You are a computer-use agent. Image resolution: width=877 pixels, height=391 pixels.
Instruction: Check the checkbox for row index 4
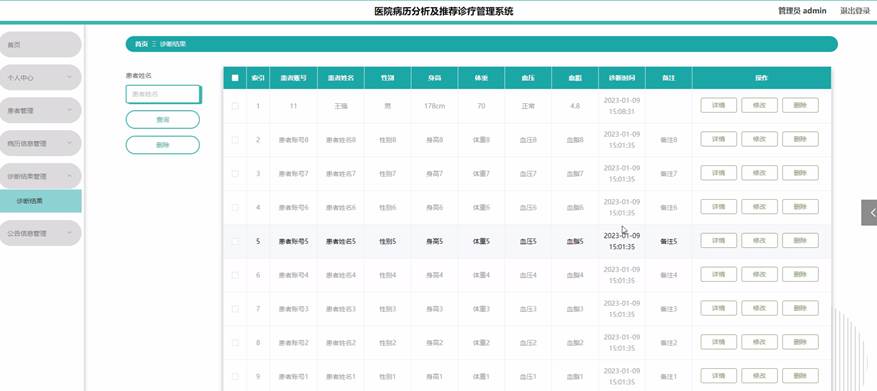235,207
